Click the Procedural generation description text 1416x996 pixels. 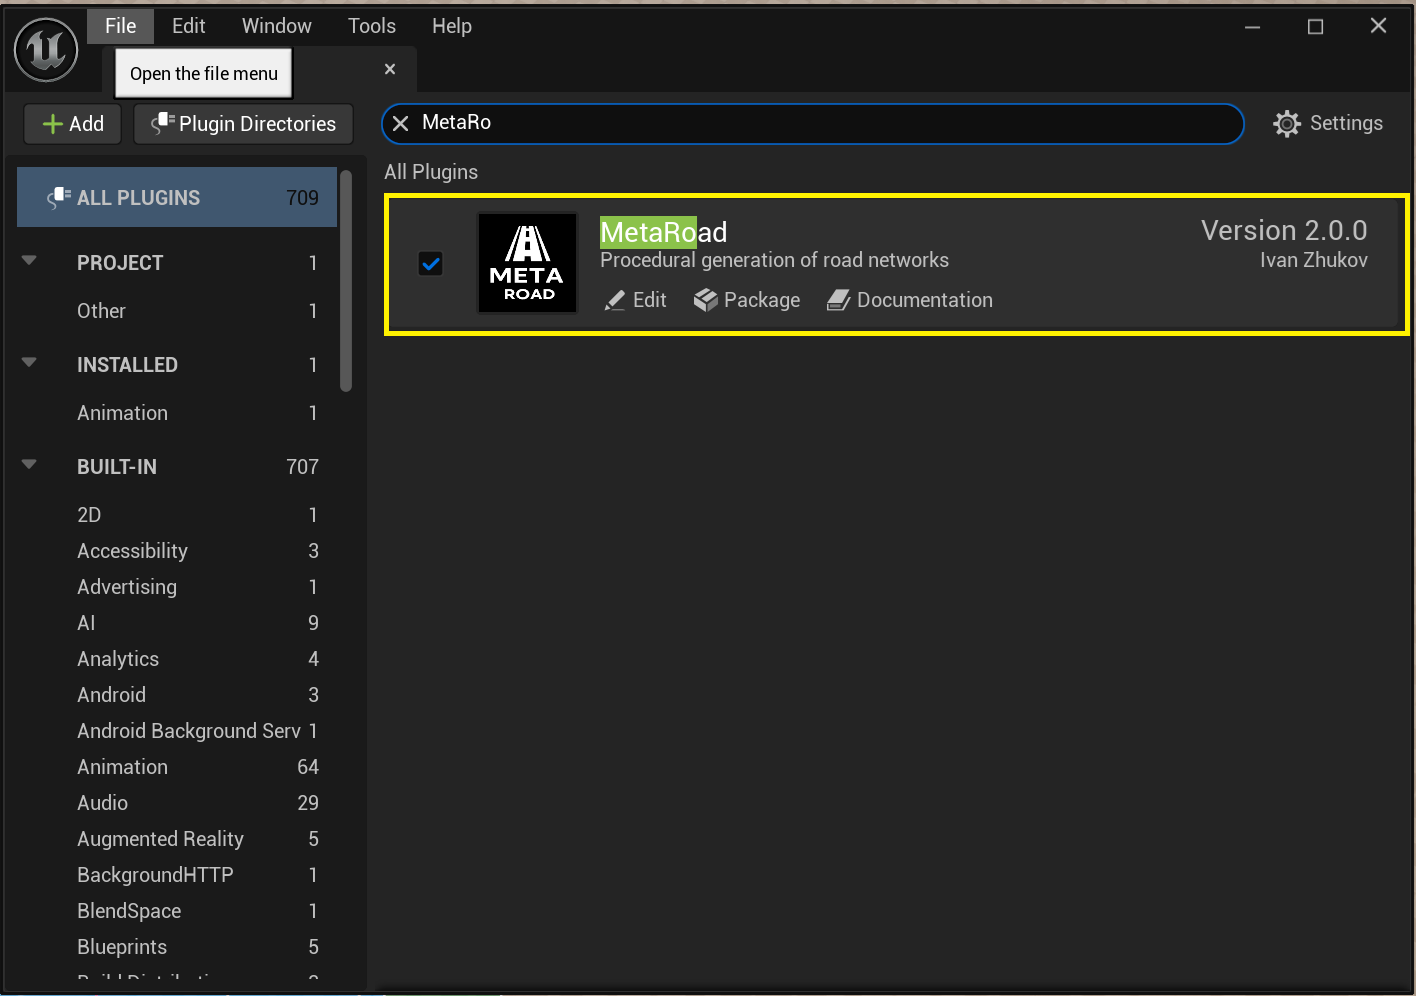774,260
